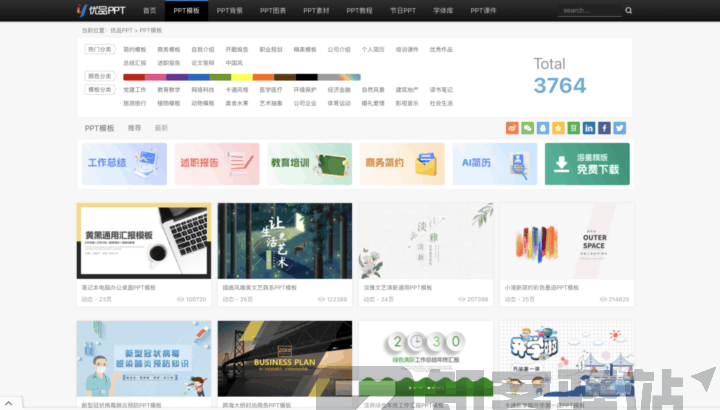Click the 免费下载 green download button
This screenshot has height=410, width=720.
[x=587, y=164]
